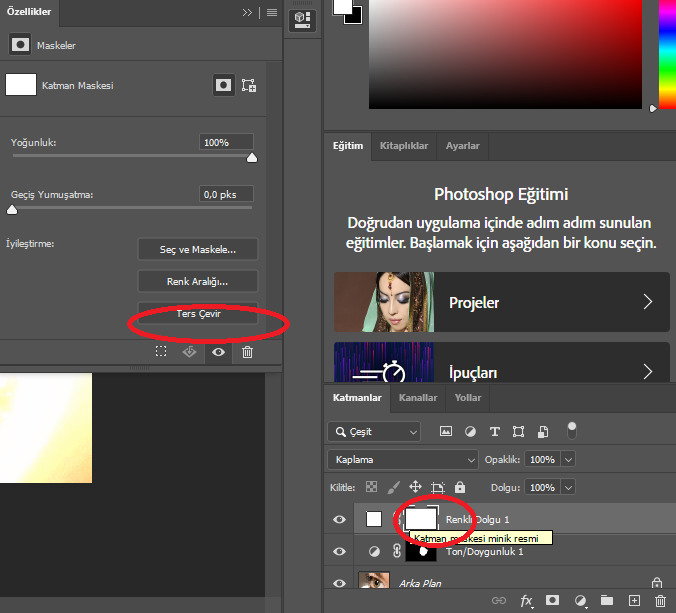Click the Geçiş Yumuşatma 0,0 pks field

click(x=226, y=194)
